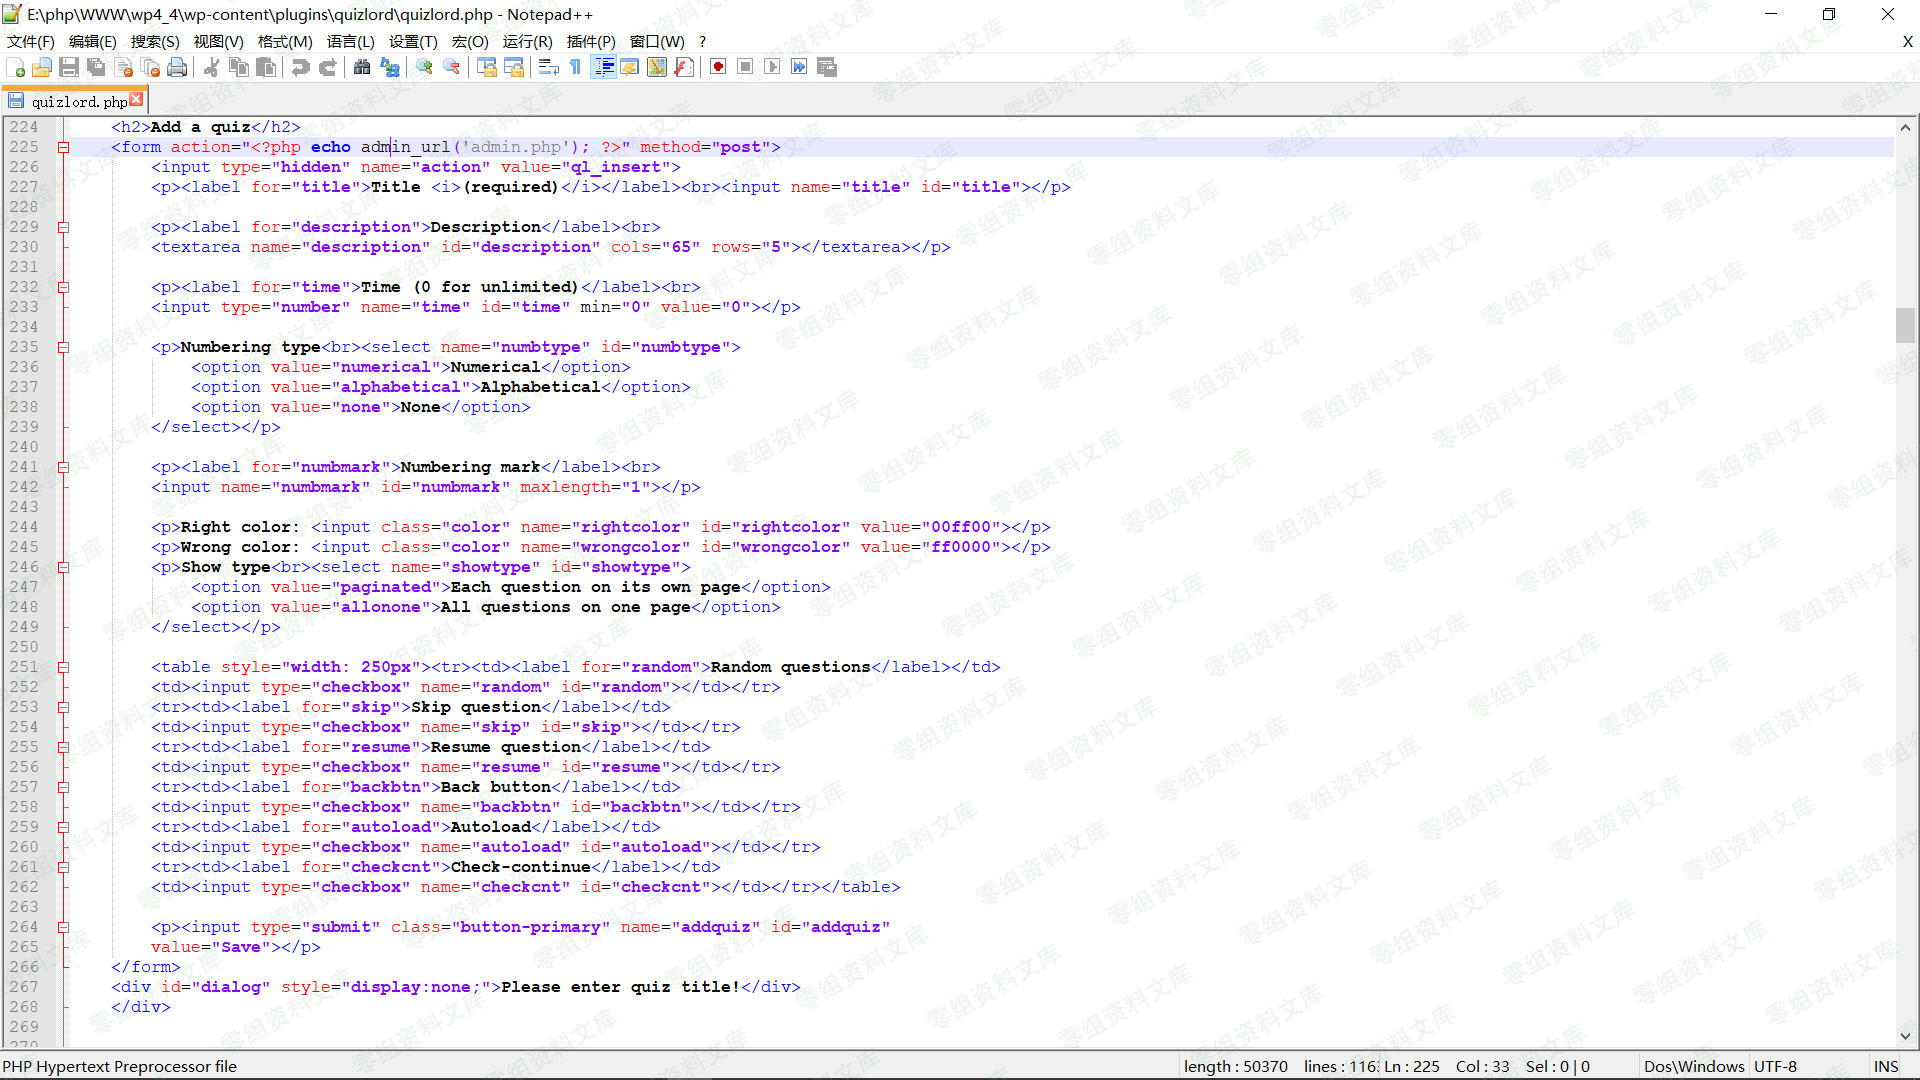Toggle word wrap toolbar button
Image resolution: width=1920 pixels, height=1080 pixels.
point(548,67)
